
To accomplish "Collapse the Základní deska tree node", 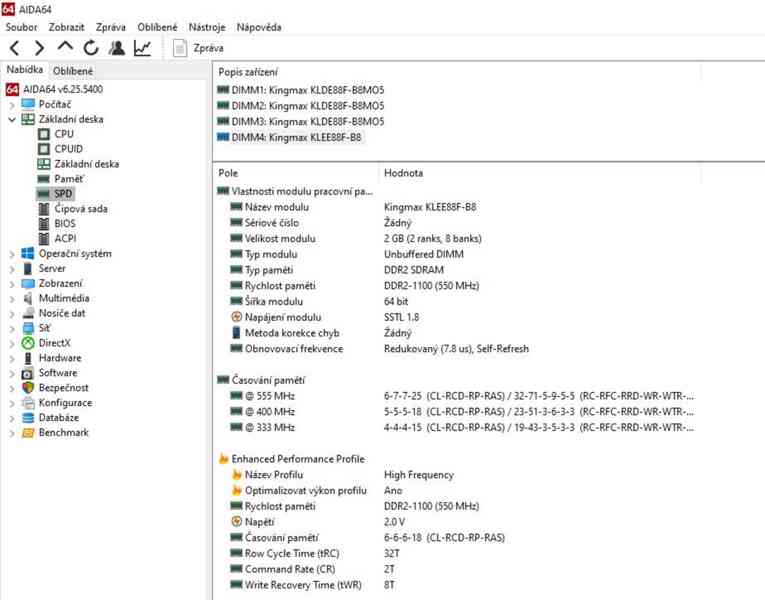I will click(12, 120).
